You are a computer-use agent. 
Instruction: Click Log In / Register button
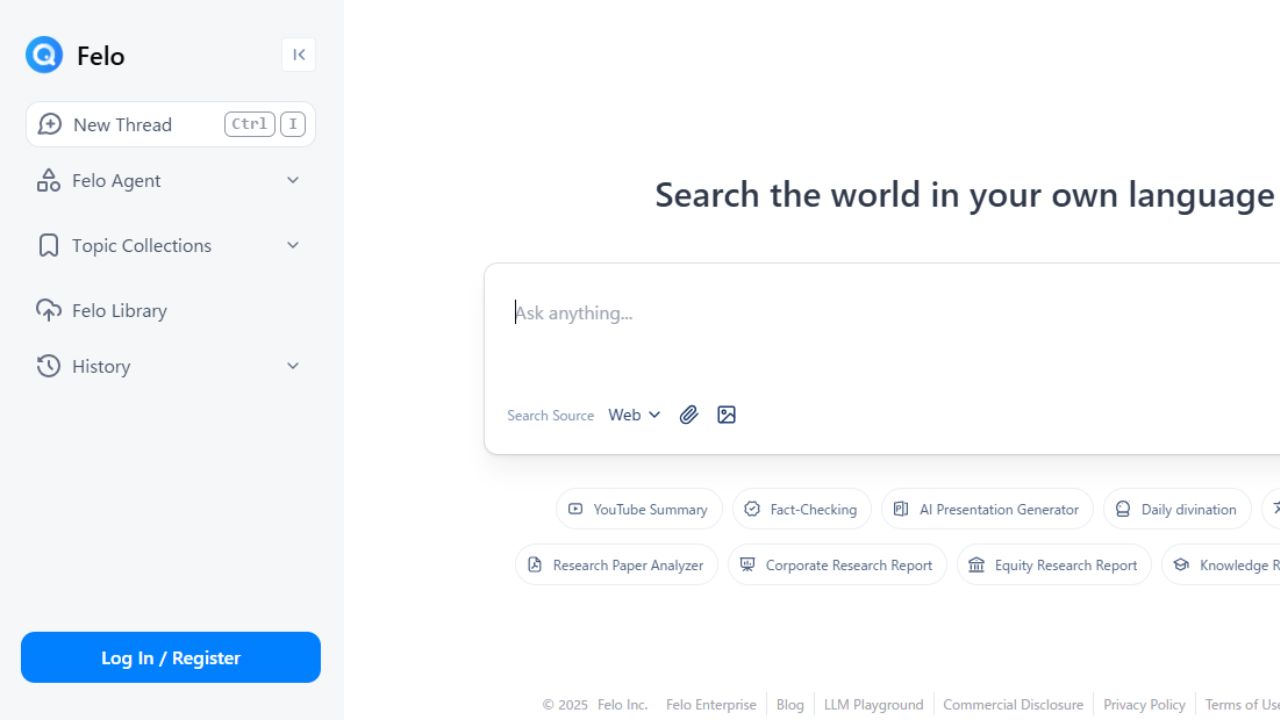pos(171,657)
